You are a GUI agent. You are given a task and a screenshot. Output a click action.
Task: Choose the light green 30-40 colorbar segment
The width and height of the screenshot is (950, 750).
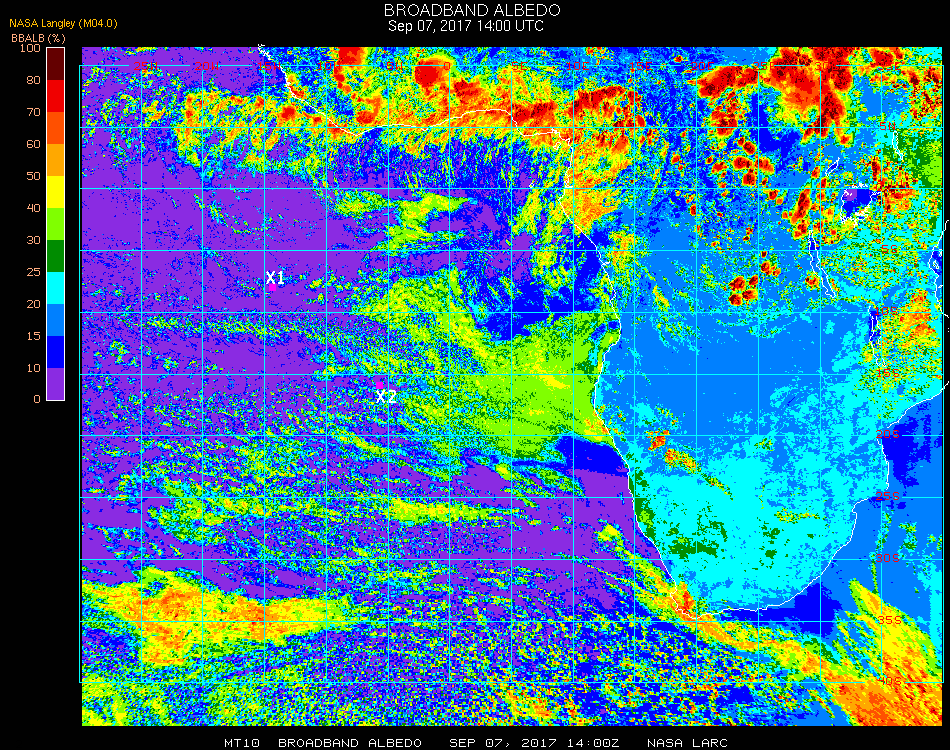55,224
